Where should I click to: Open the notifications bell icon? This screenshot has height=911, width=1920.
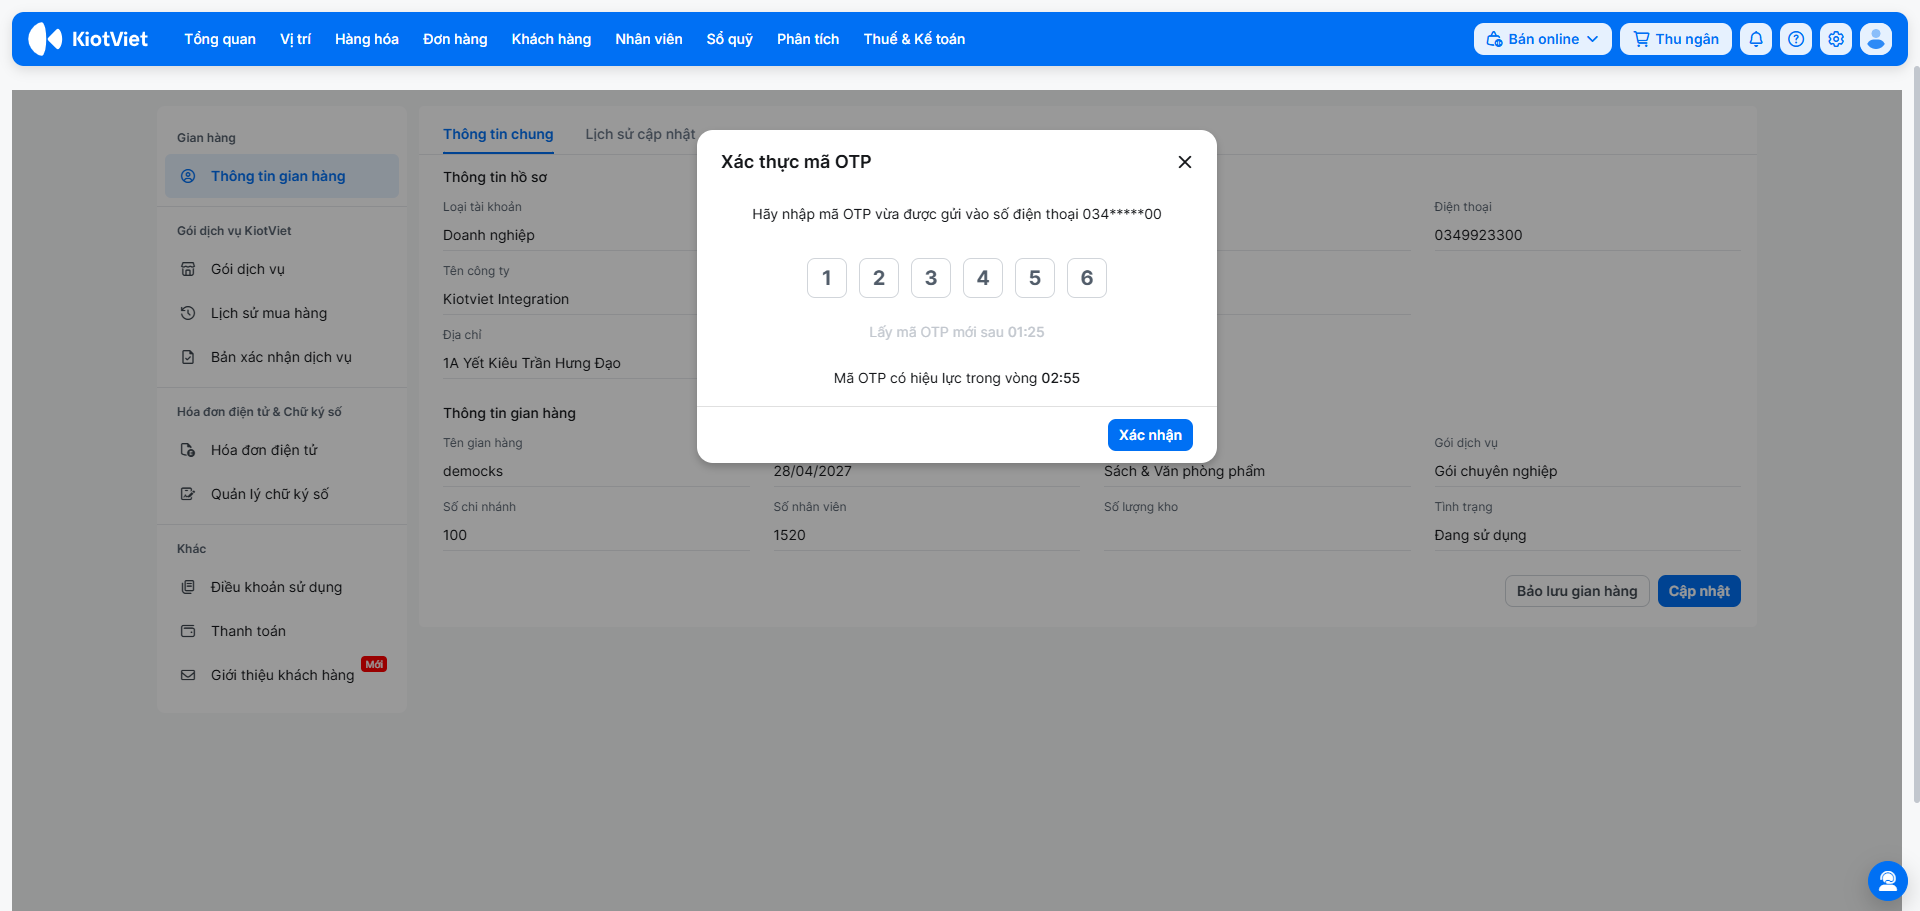click(1756, 39)
